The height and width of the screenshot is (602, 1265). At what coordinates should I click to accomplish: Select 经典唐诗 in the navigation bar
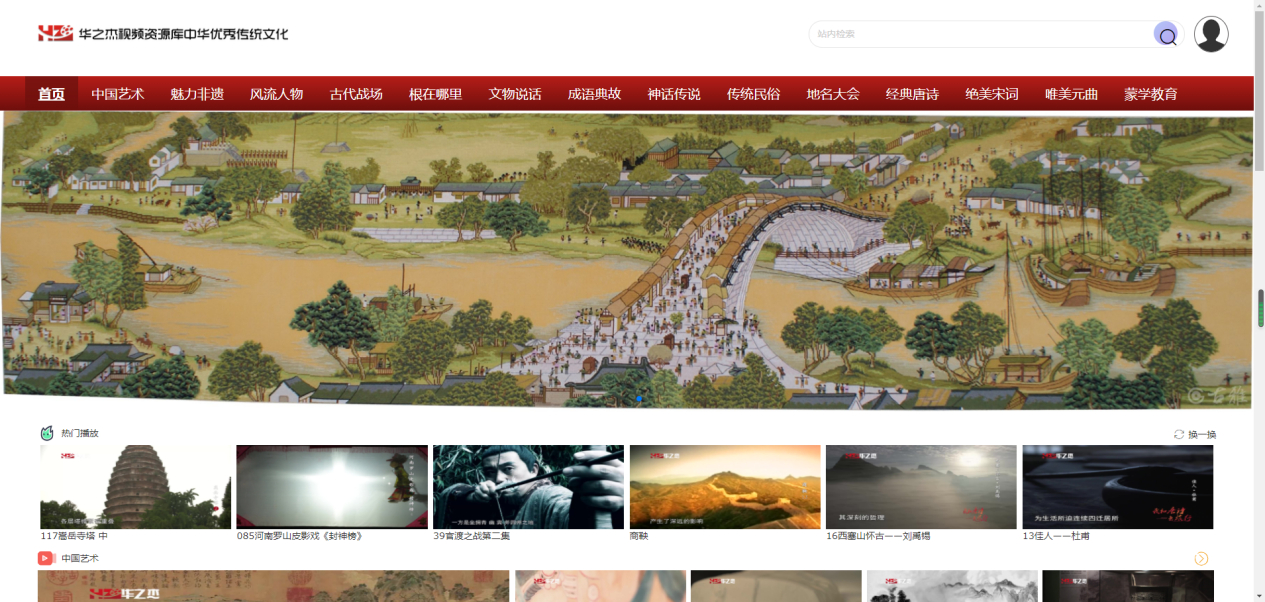pos(913,94)
